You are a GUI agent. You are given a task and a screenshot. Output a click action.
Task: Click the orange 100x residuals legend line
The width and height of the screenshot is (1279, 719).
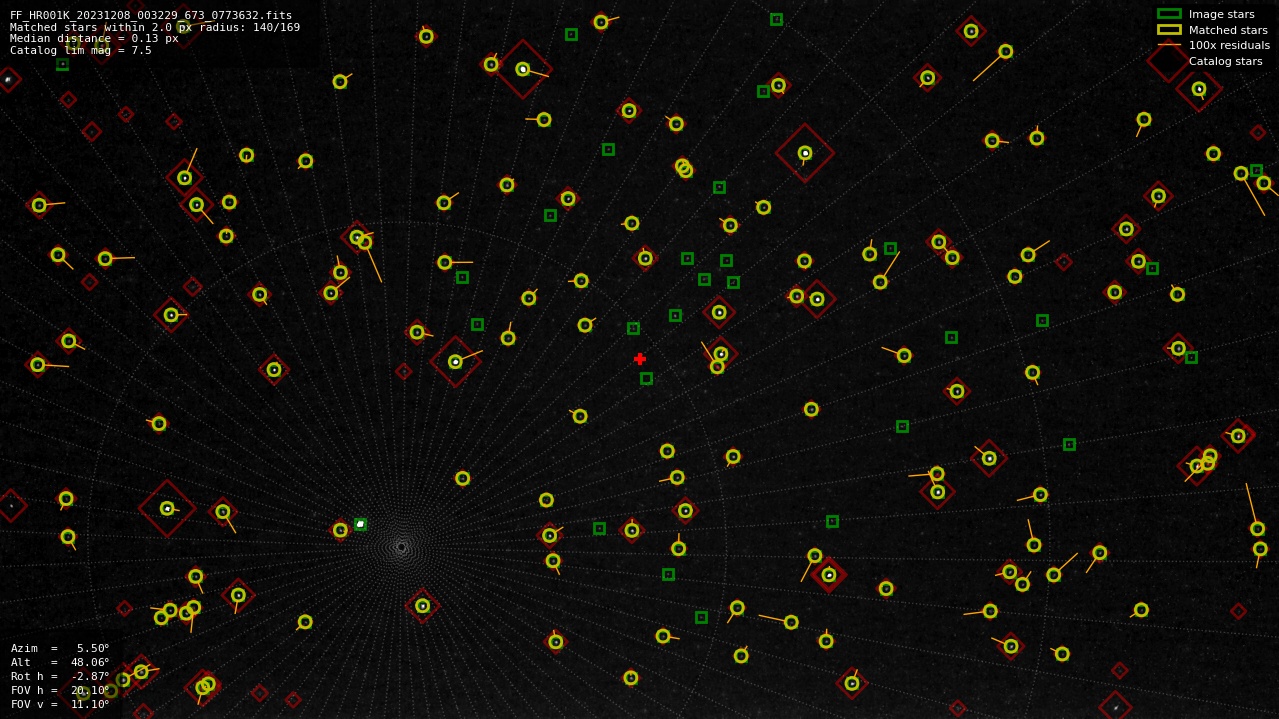pyautogui.click(x=1169, y=45)
